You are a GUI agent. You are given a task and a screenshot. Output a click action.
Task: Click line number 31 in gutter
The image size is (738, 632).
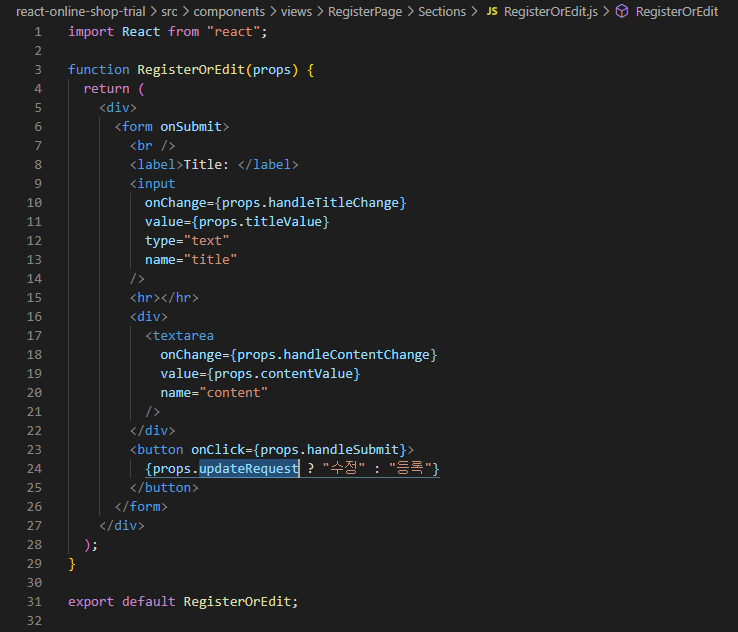pyautogui.click(x=34, y=601)
